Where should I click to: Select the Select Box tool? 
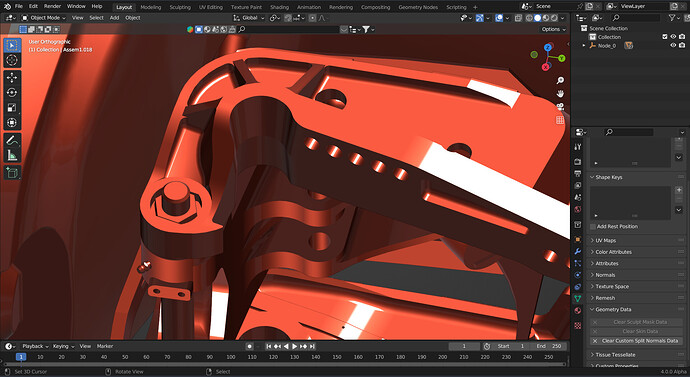click(x=12, y=45)
